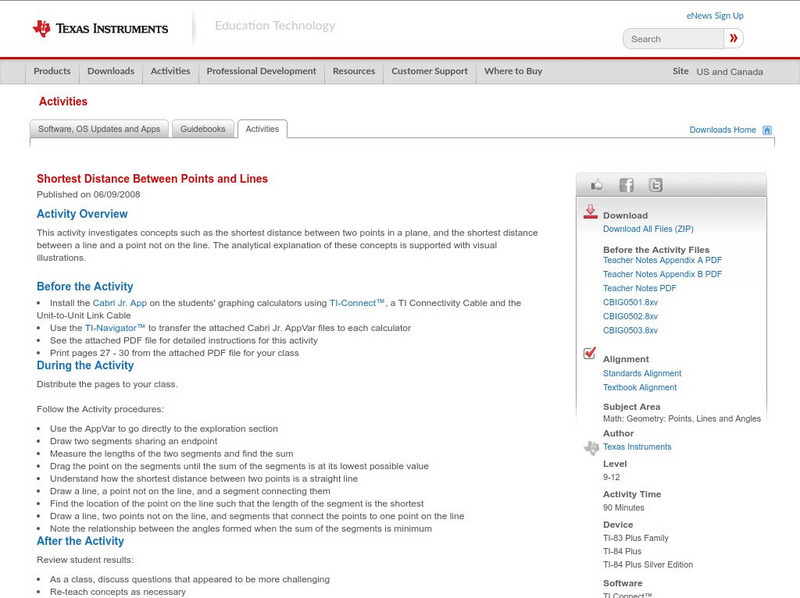Click the red download arrow icon

[590, 212]
